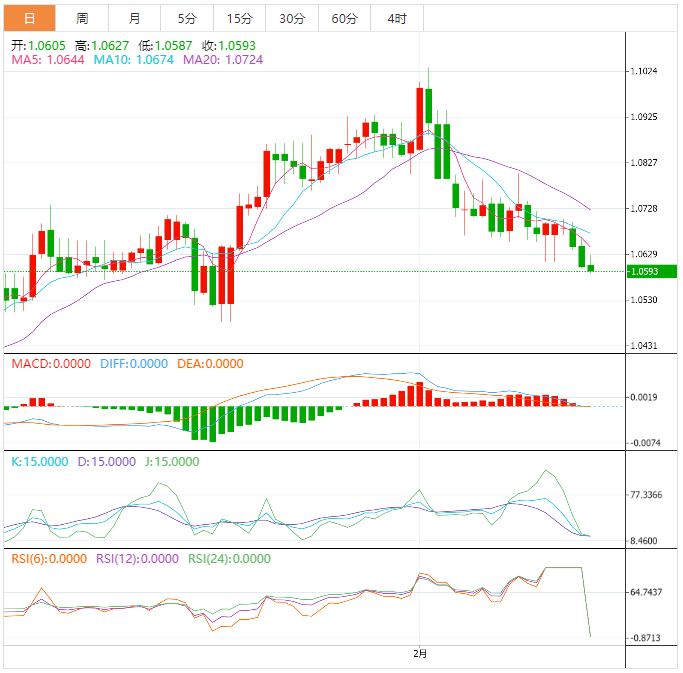Switch to the 周 weekly tab

(82, 18)
